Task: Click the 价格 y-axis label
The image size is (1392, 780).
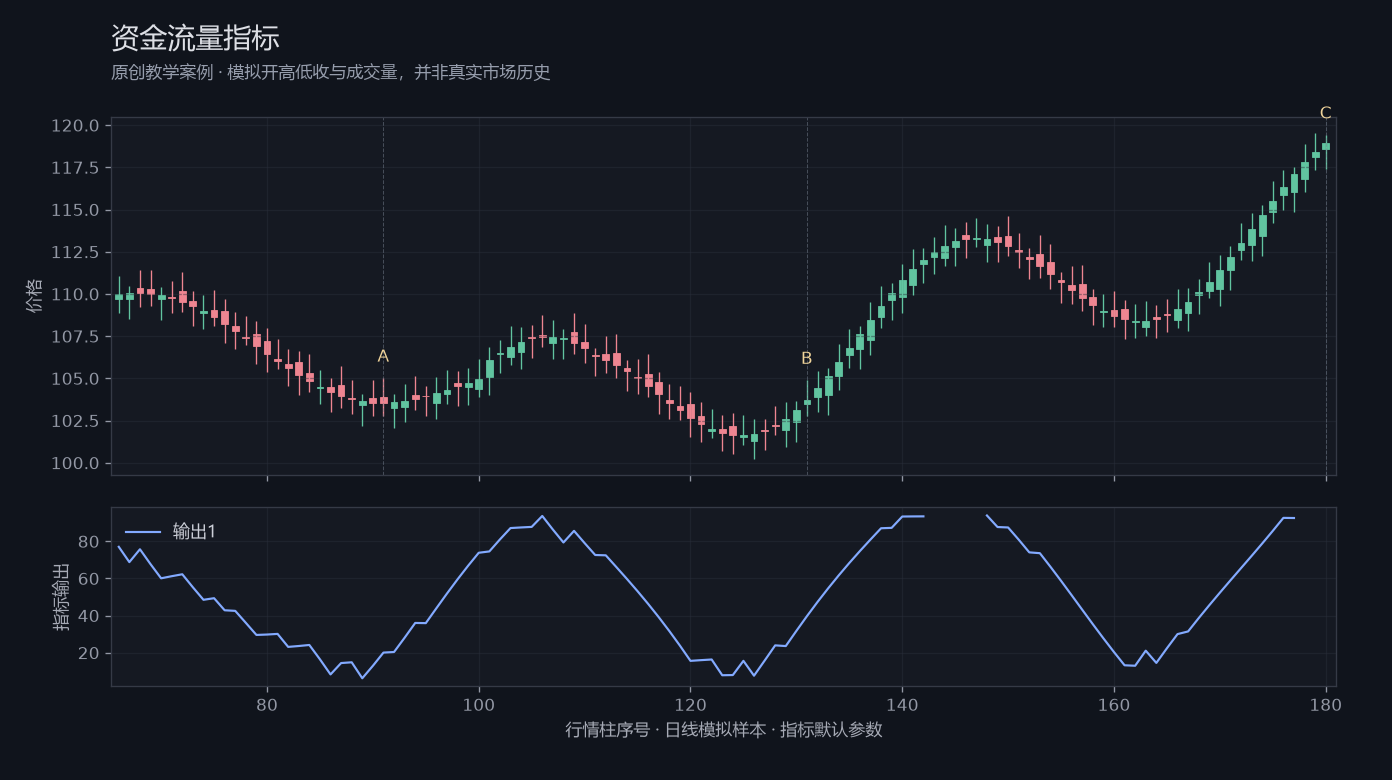Action: pos(35,296)
